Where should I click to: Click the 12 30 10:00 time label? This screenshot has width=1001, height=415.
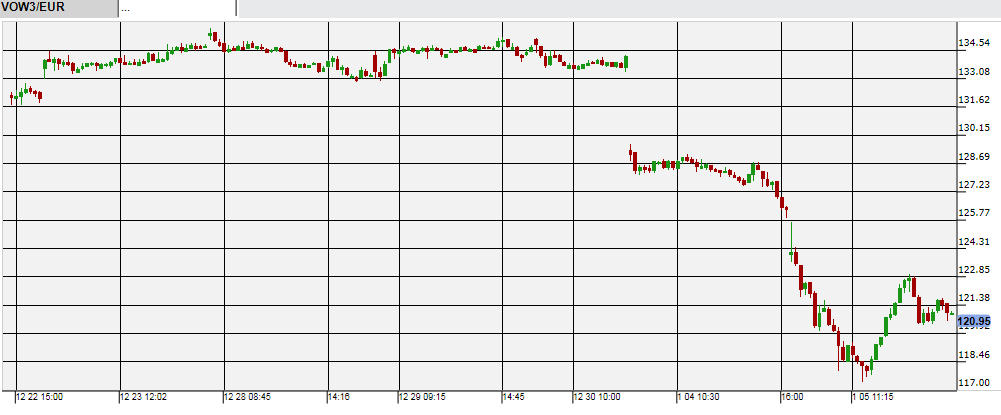(598, 397)
